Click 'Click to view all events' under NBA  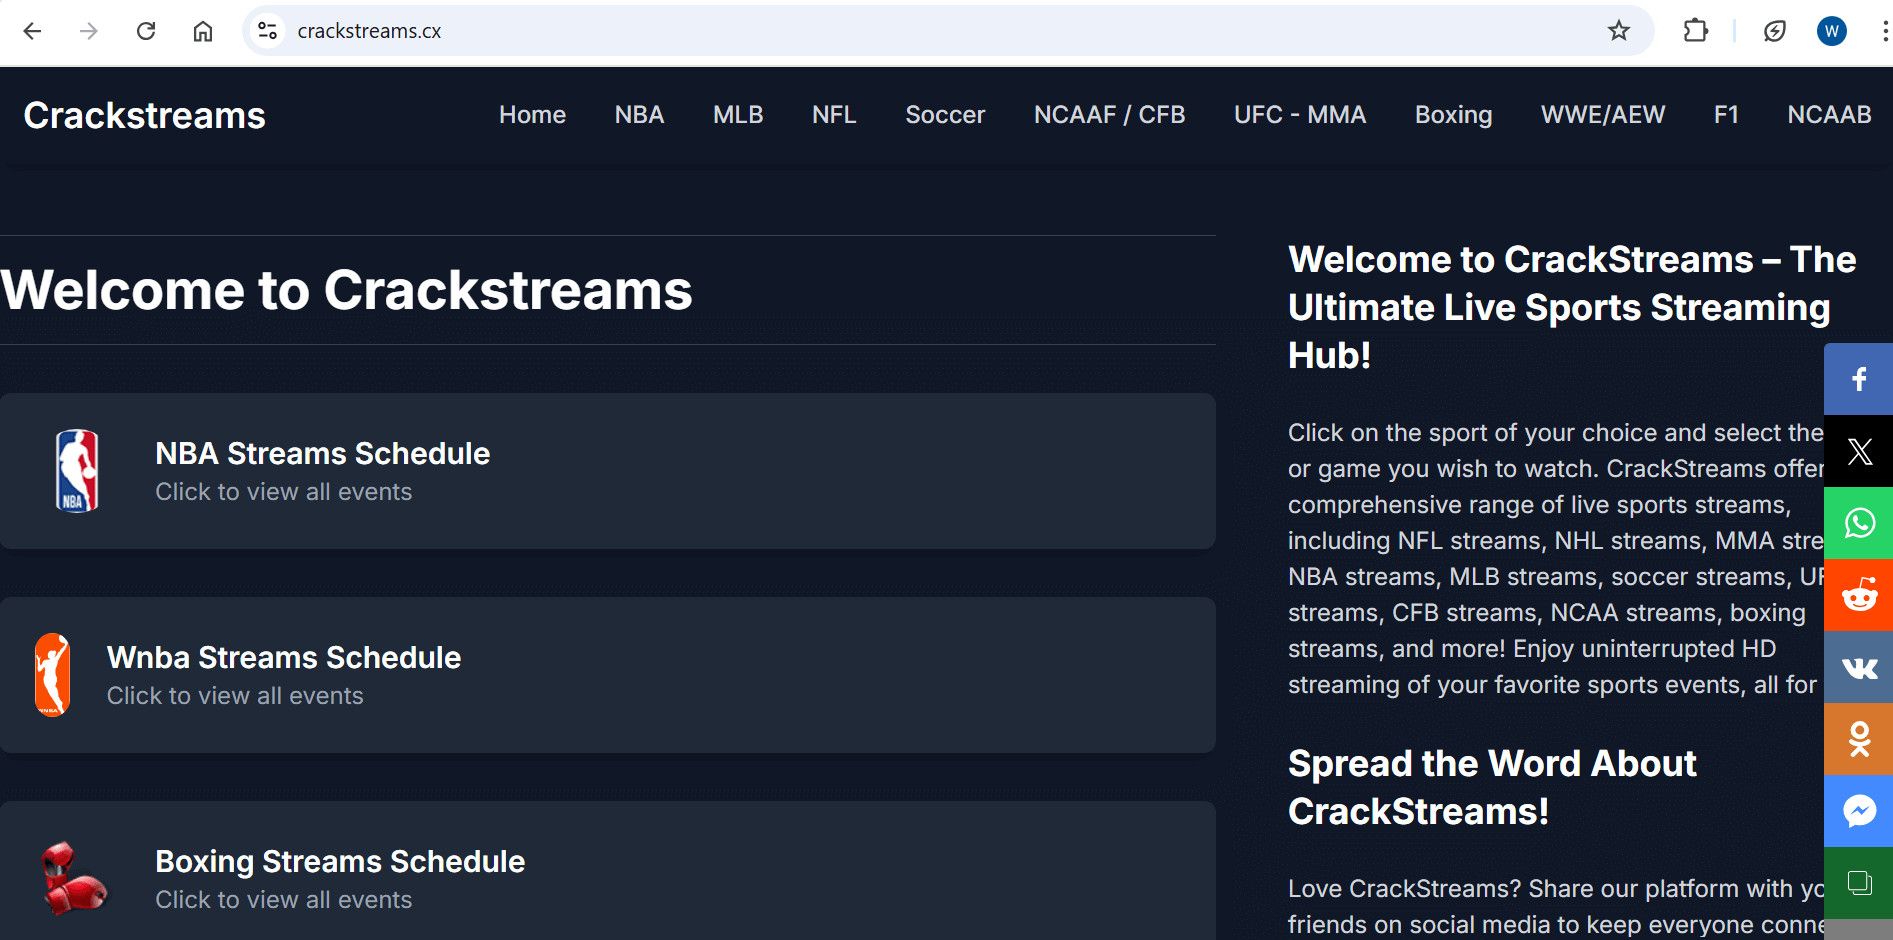coord(284,492)
